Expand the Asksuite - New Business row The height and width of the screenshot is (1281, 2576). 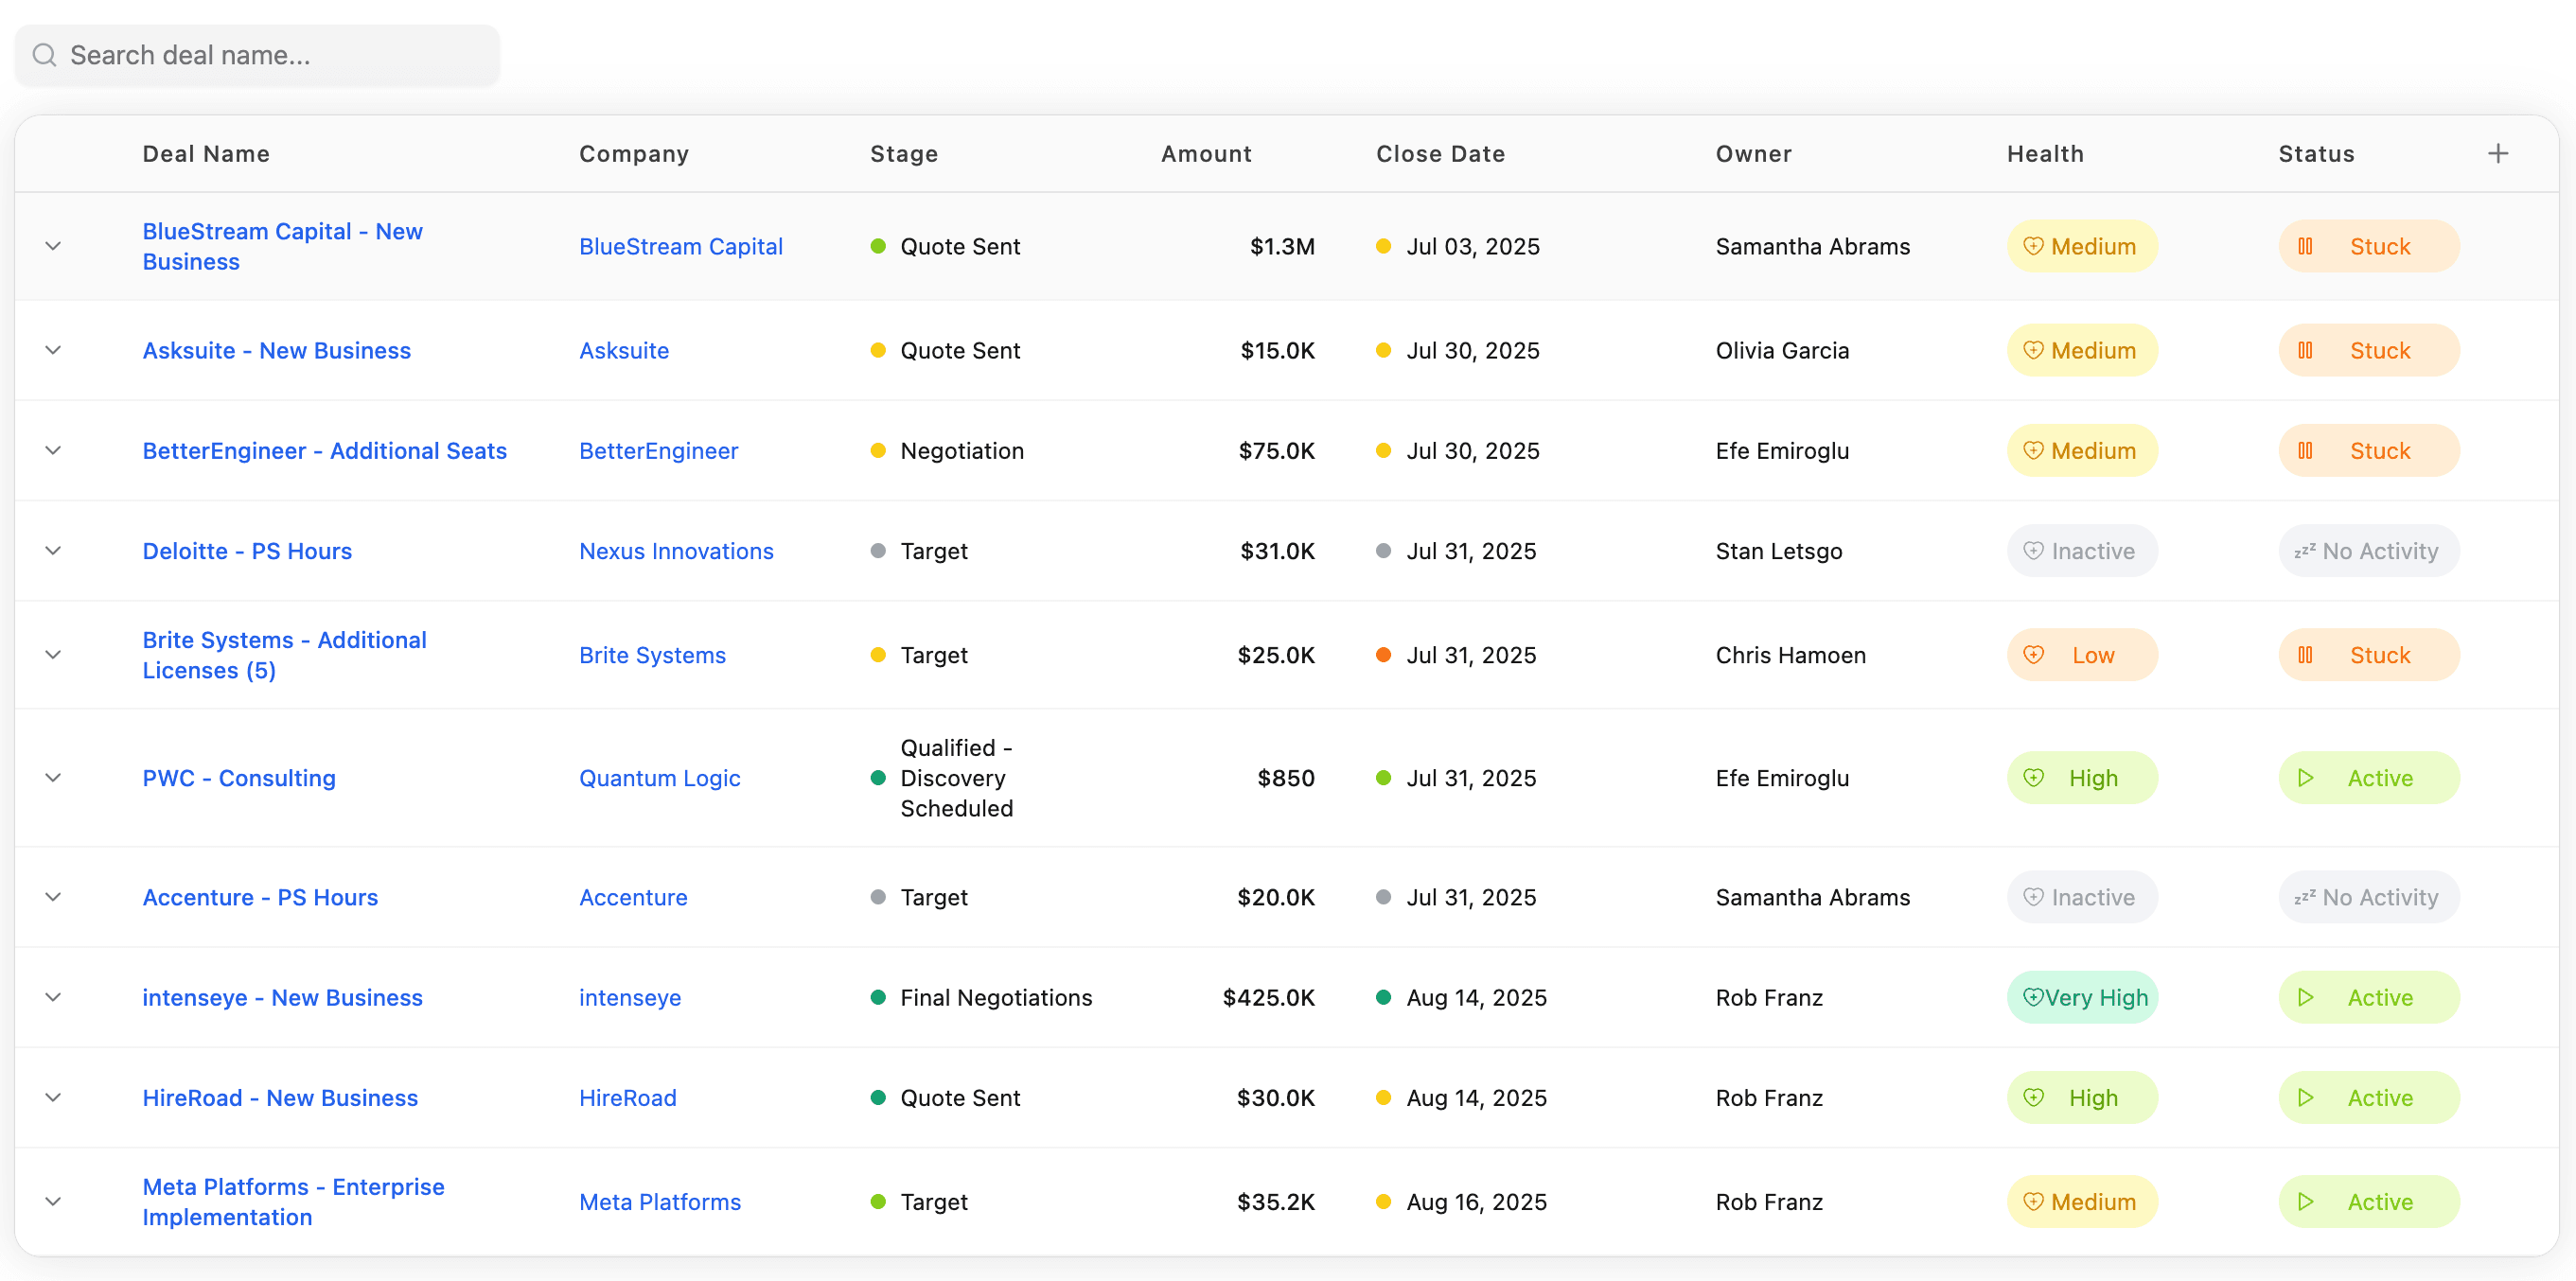coord(53,350)
